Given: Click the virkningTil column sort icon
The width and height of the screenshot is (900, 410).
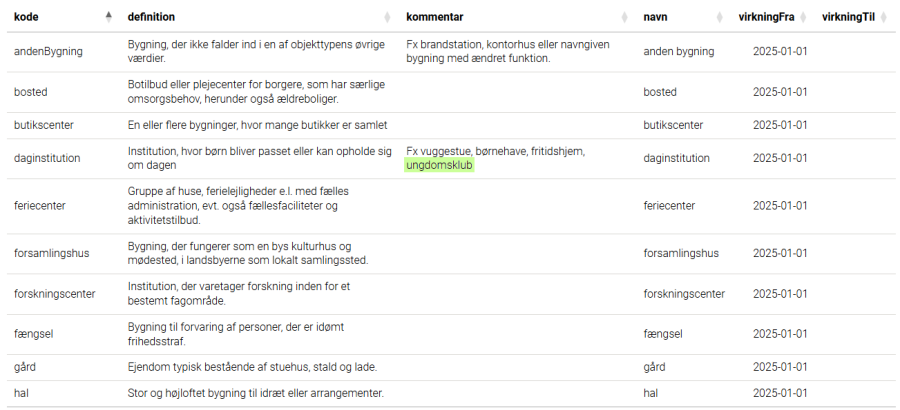Looking at the screenshot, I should click(x=885, y=17).
